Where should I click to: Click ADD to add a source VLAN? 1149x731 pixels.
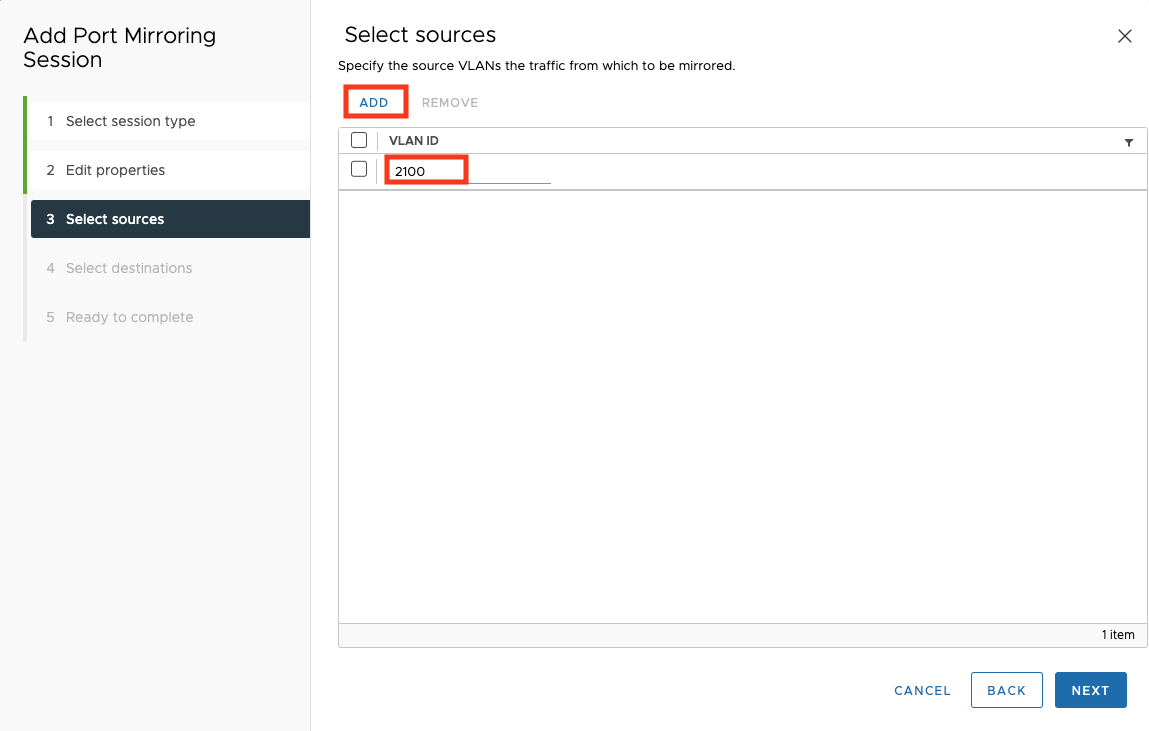pos(374,102)
